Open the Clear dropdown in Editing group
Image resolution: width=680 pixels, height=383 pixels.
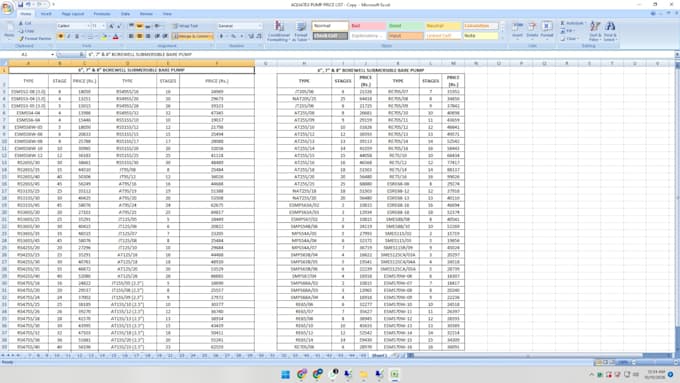569,38
